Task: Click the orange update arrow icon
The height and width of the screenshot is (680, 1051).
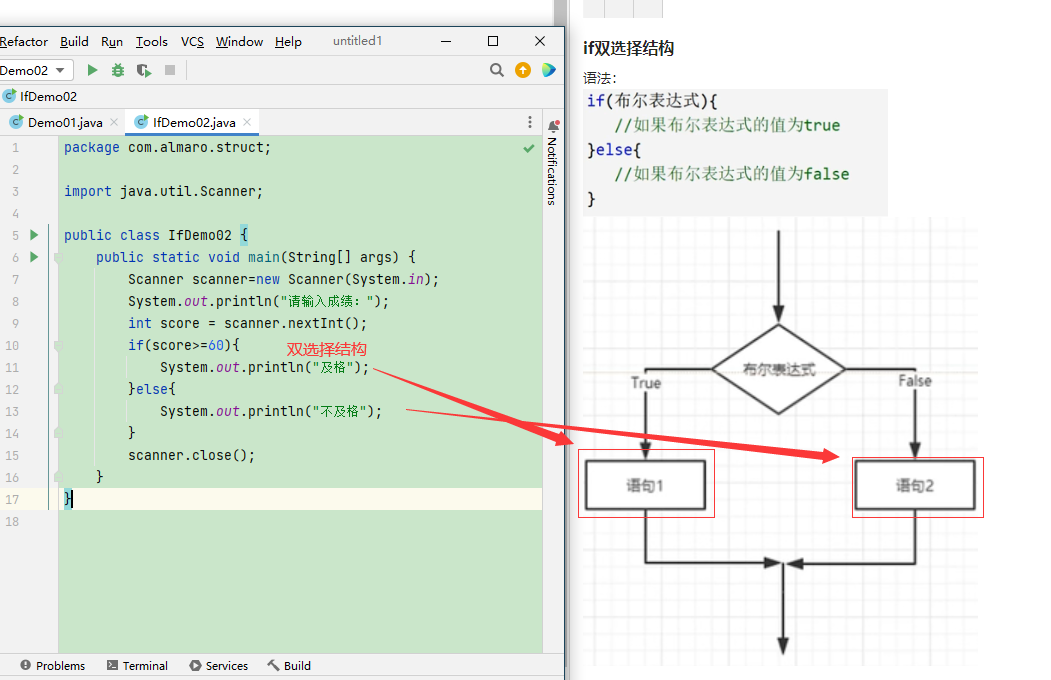Action: (523, 70)
